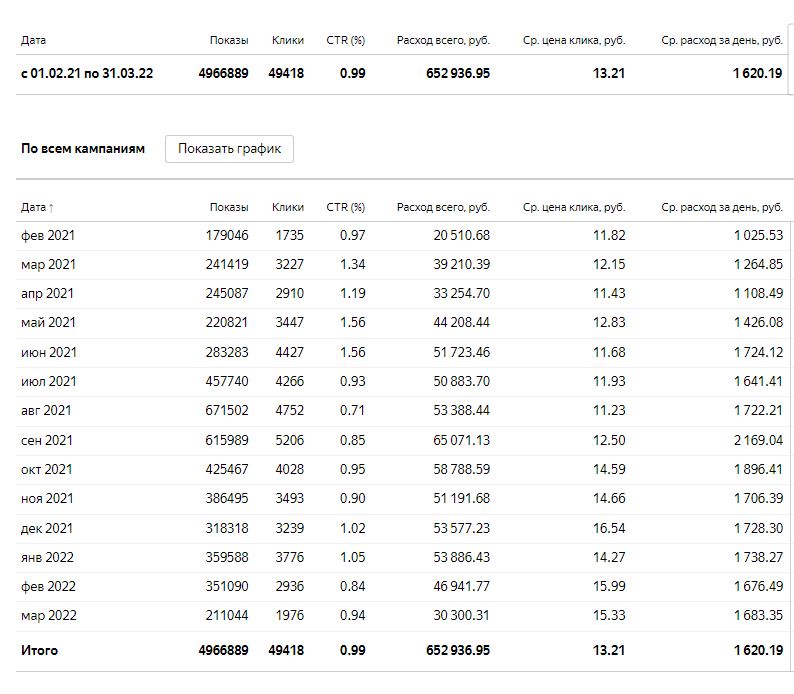Click "Ср. цена клика, руб." header in lower table
The width and height of the screenshot is (794, 694).
tap(574, 207)
